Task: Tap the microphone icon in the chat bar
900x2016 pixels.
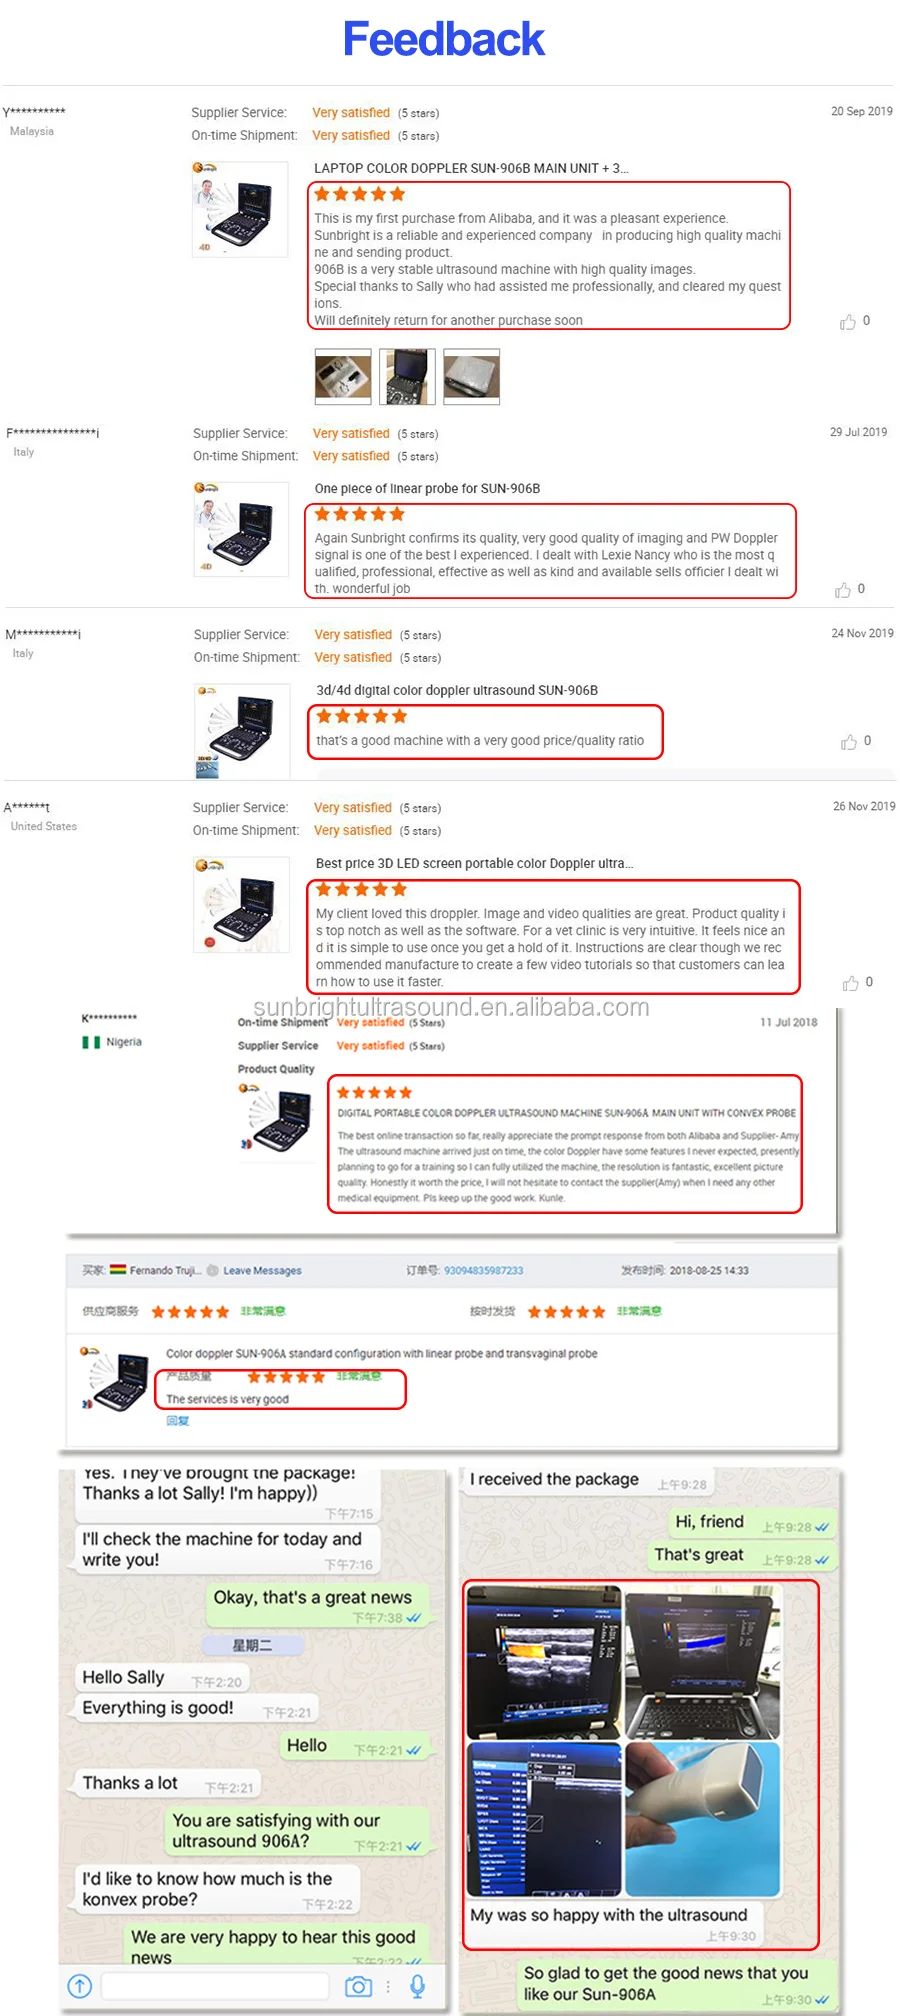Action: pyautogui.click(x=418, y=1986)
